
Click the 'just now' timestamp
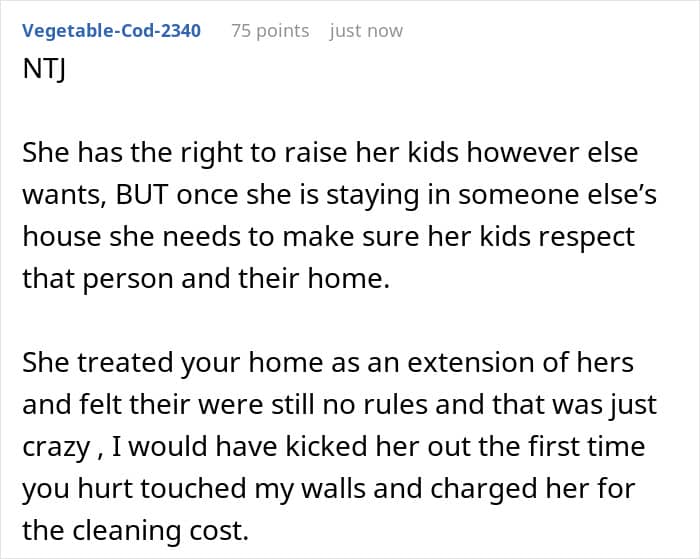(x=366, y=30)
